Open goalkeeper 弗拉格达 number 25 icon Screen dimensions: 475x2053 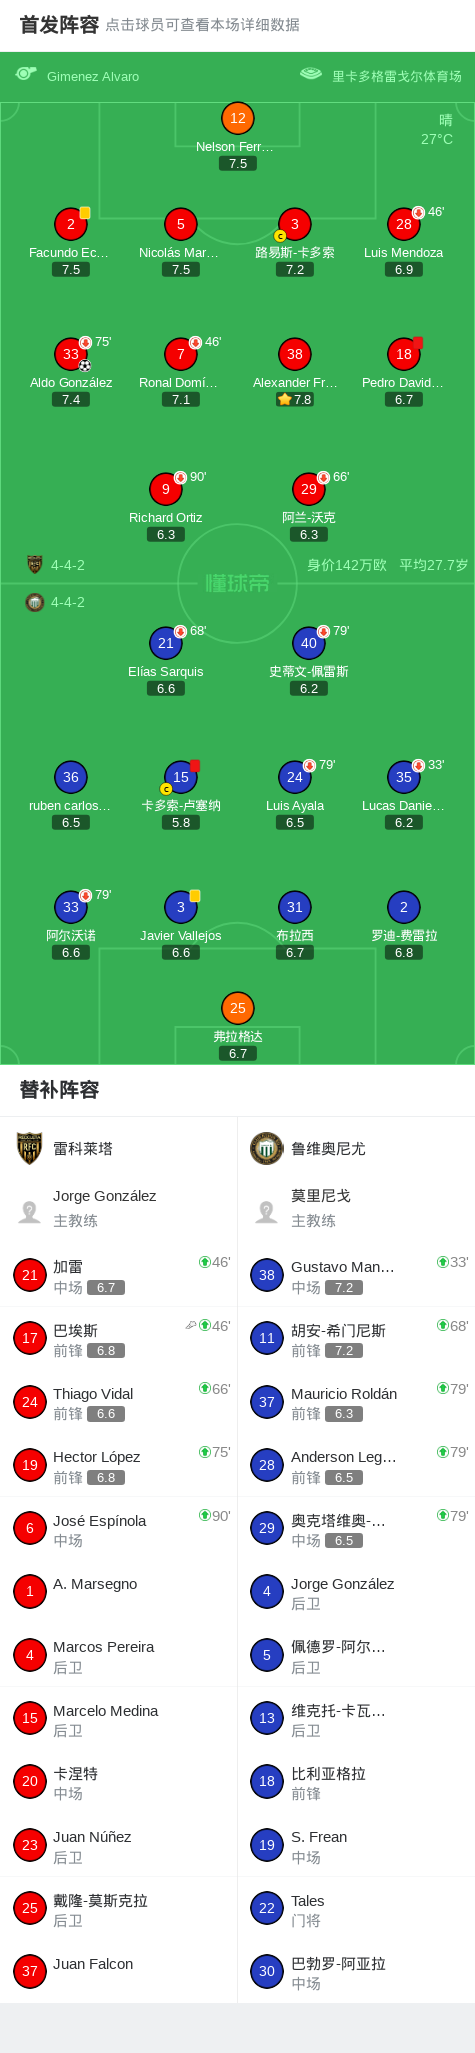click(x=238, y=1008)
